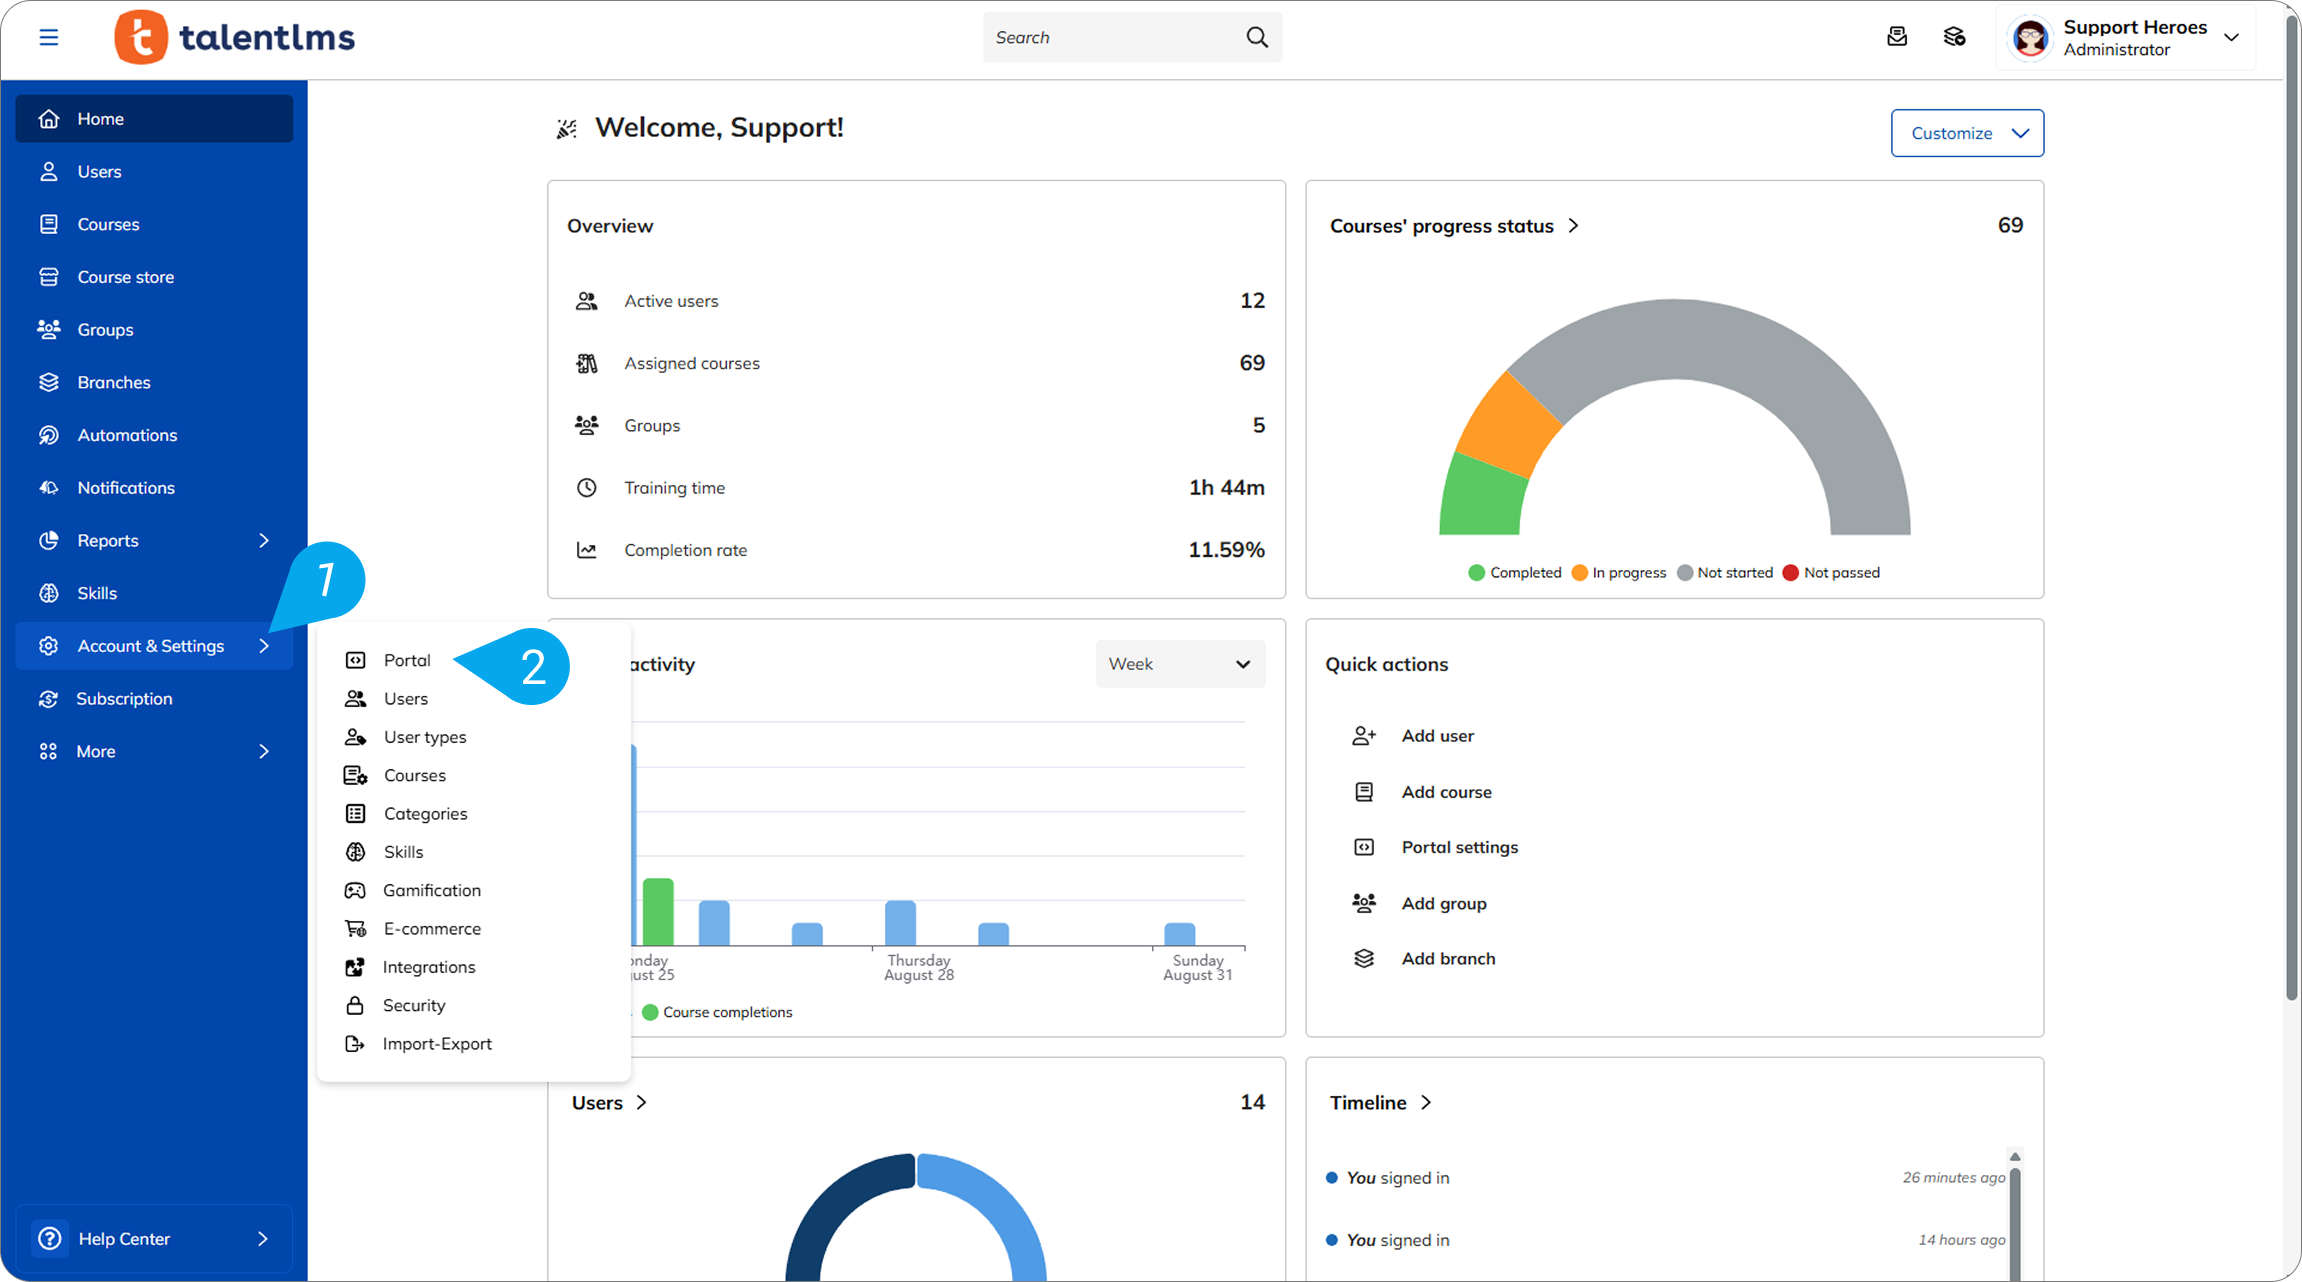This screenshot has width=2302, height=1282.
Task: Click the search magnifier icon
Action: pyautogui.click(x=1257, y=38)
